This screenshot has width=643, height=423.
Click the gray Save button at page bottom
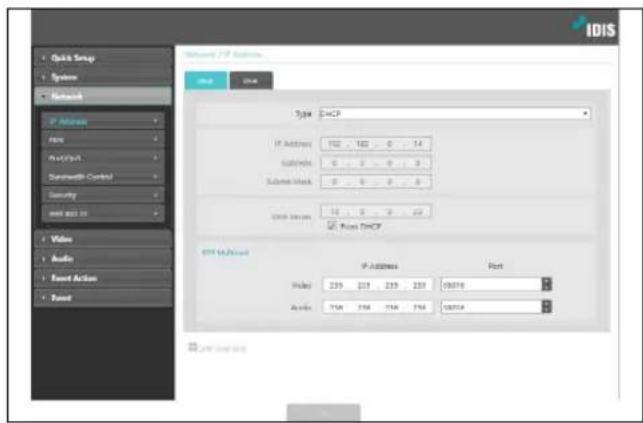(x=324, y=413)
